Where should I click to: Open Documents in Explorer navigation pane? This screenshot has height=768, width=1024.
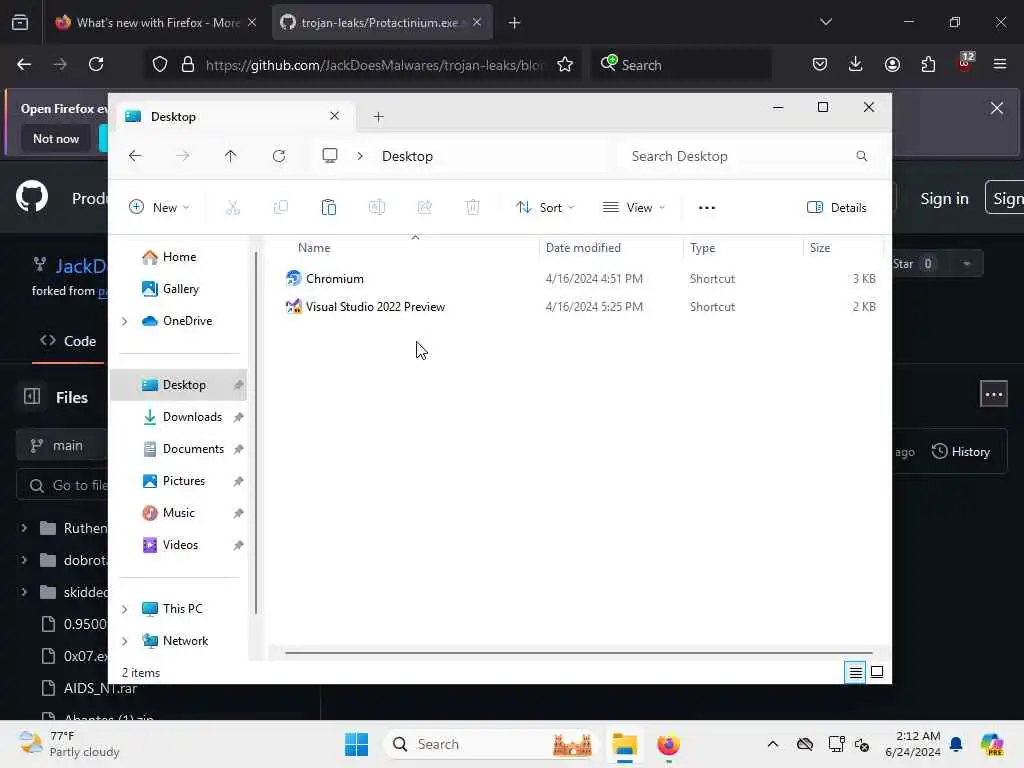(180, 449)
